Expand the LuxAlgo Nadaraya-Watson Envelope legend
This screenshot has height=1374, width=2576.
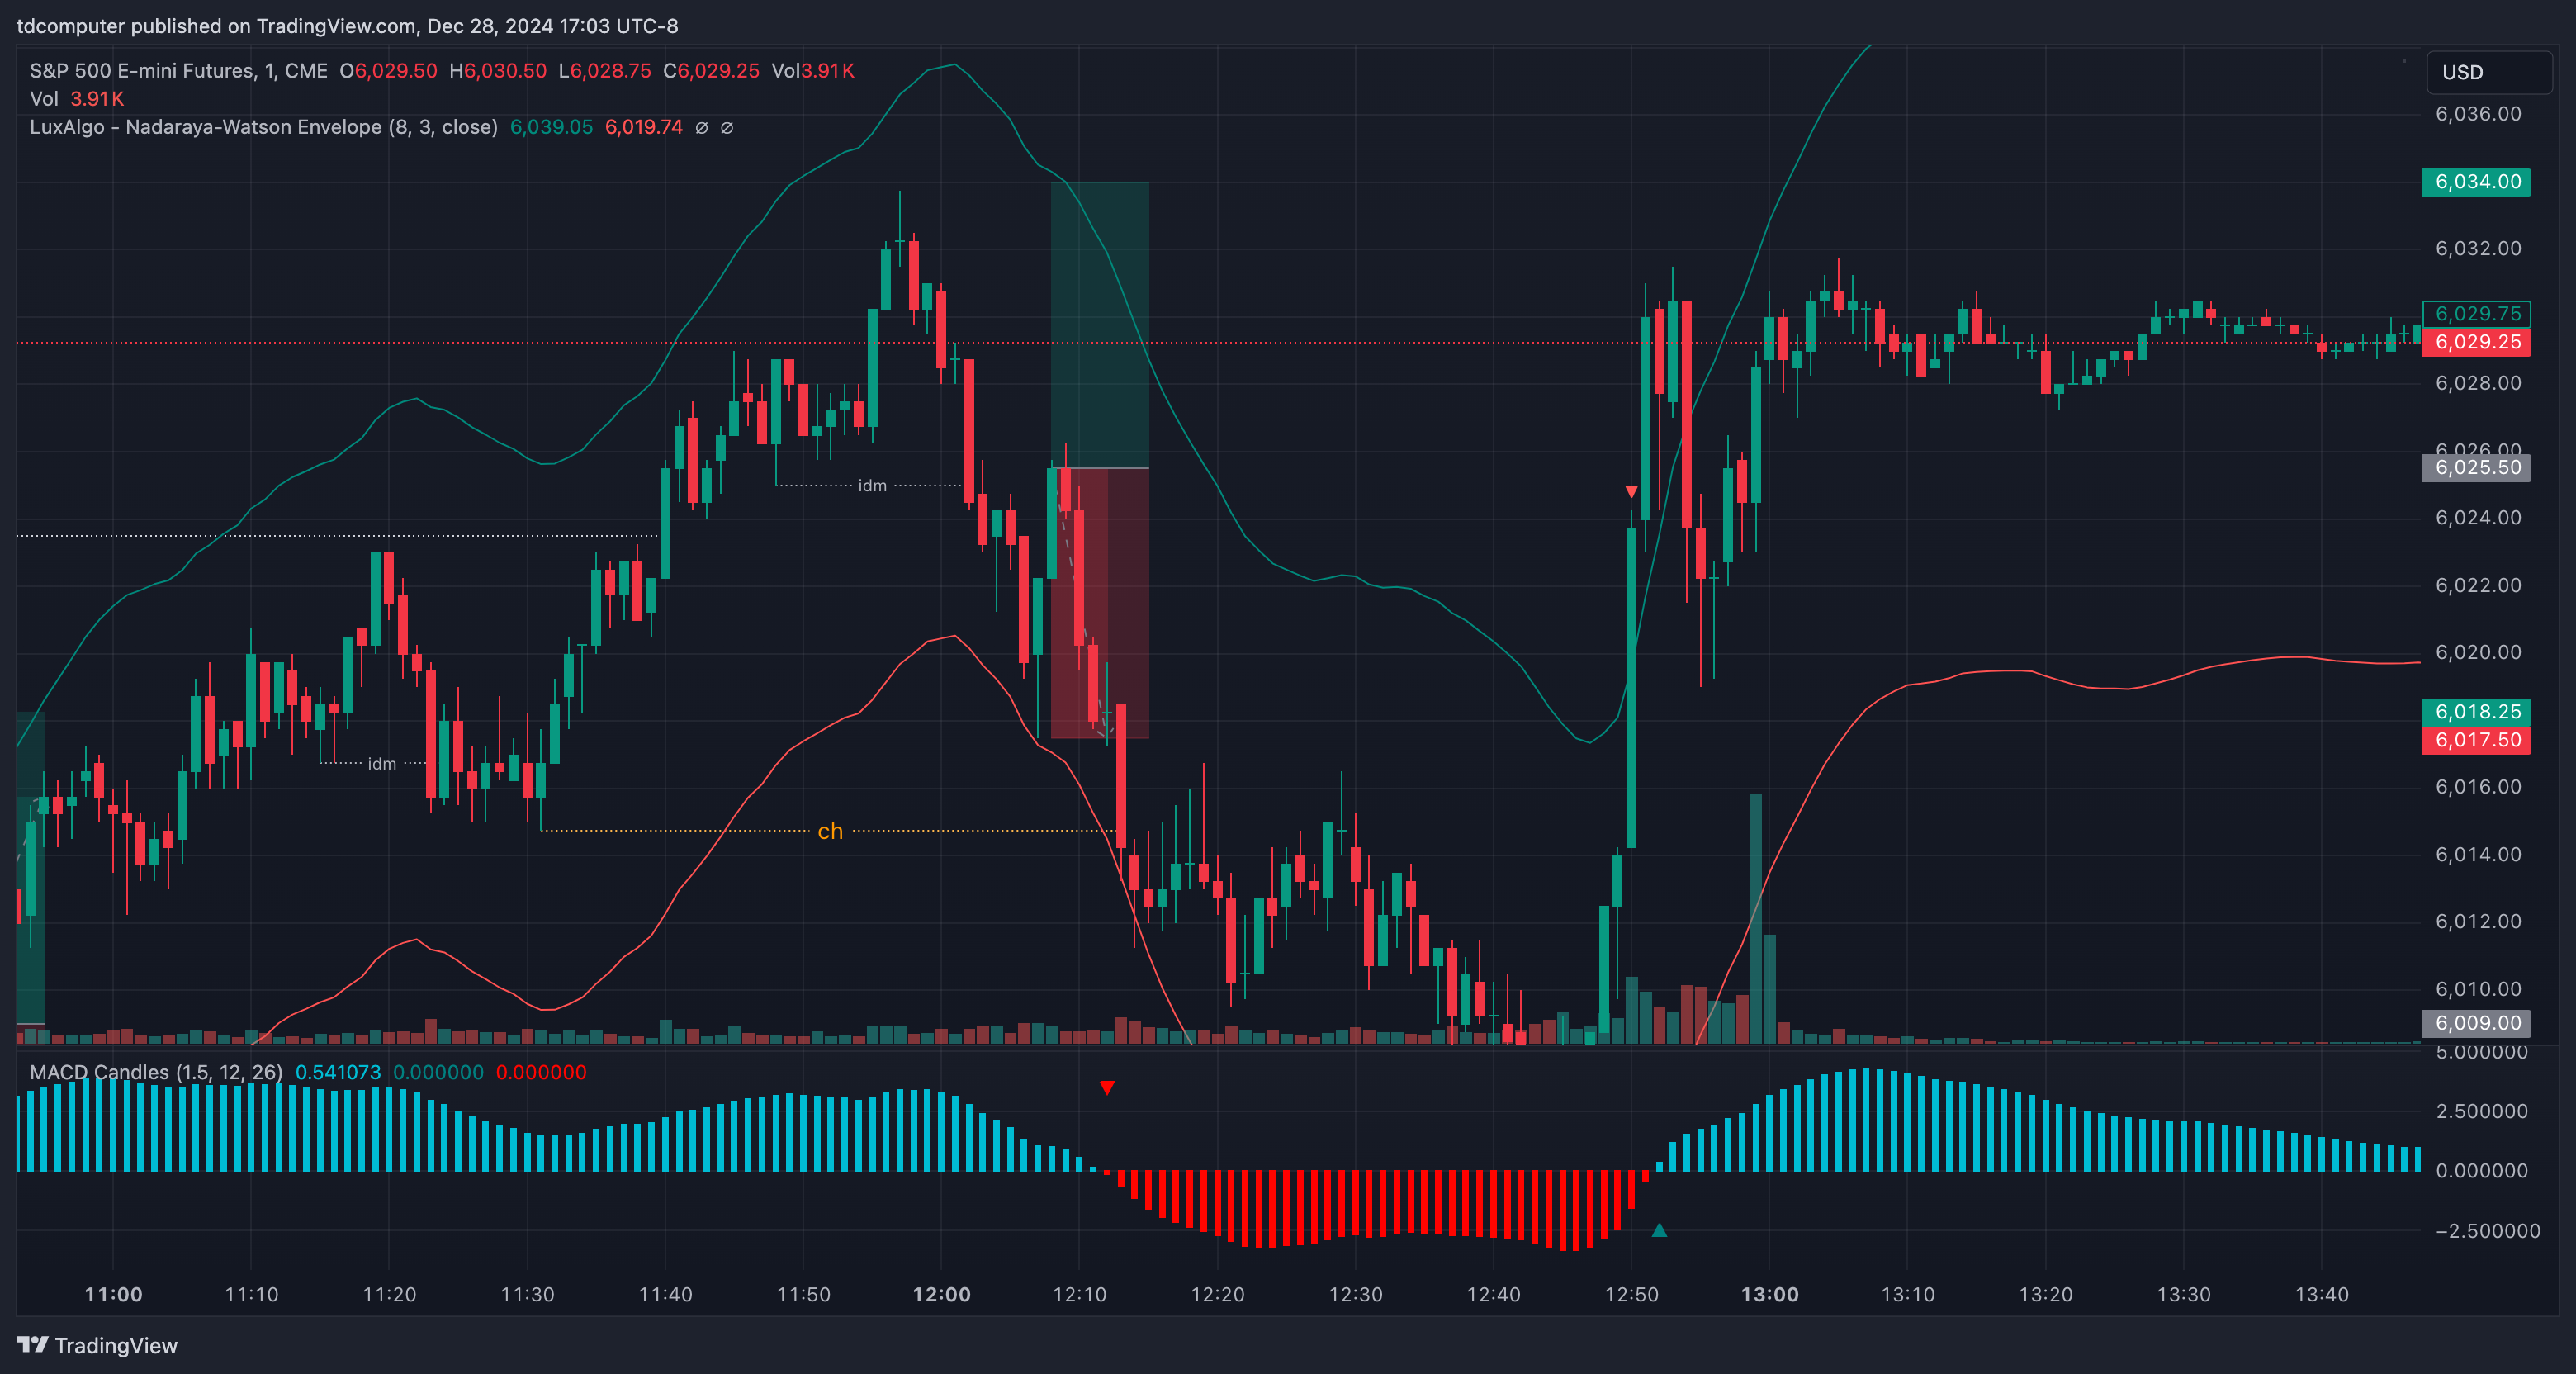pos(263,127)
